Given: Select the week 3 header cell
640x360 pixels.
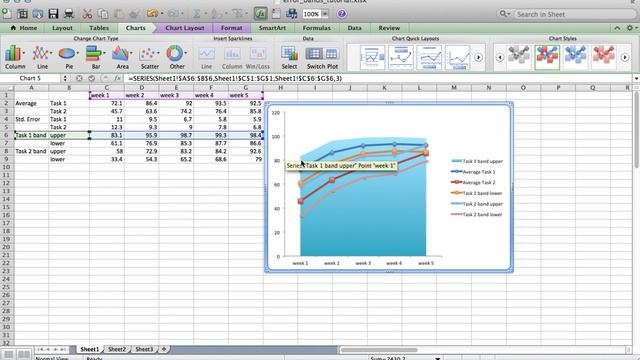Looking at the screenshot, I should (x=176, y=95).
